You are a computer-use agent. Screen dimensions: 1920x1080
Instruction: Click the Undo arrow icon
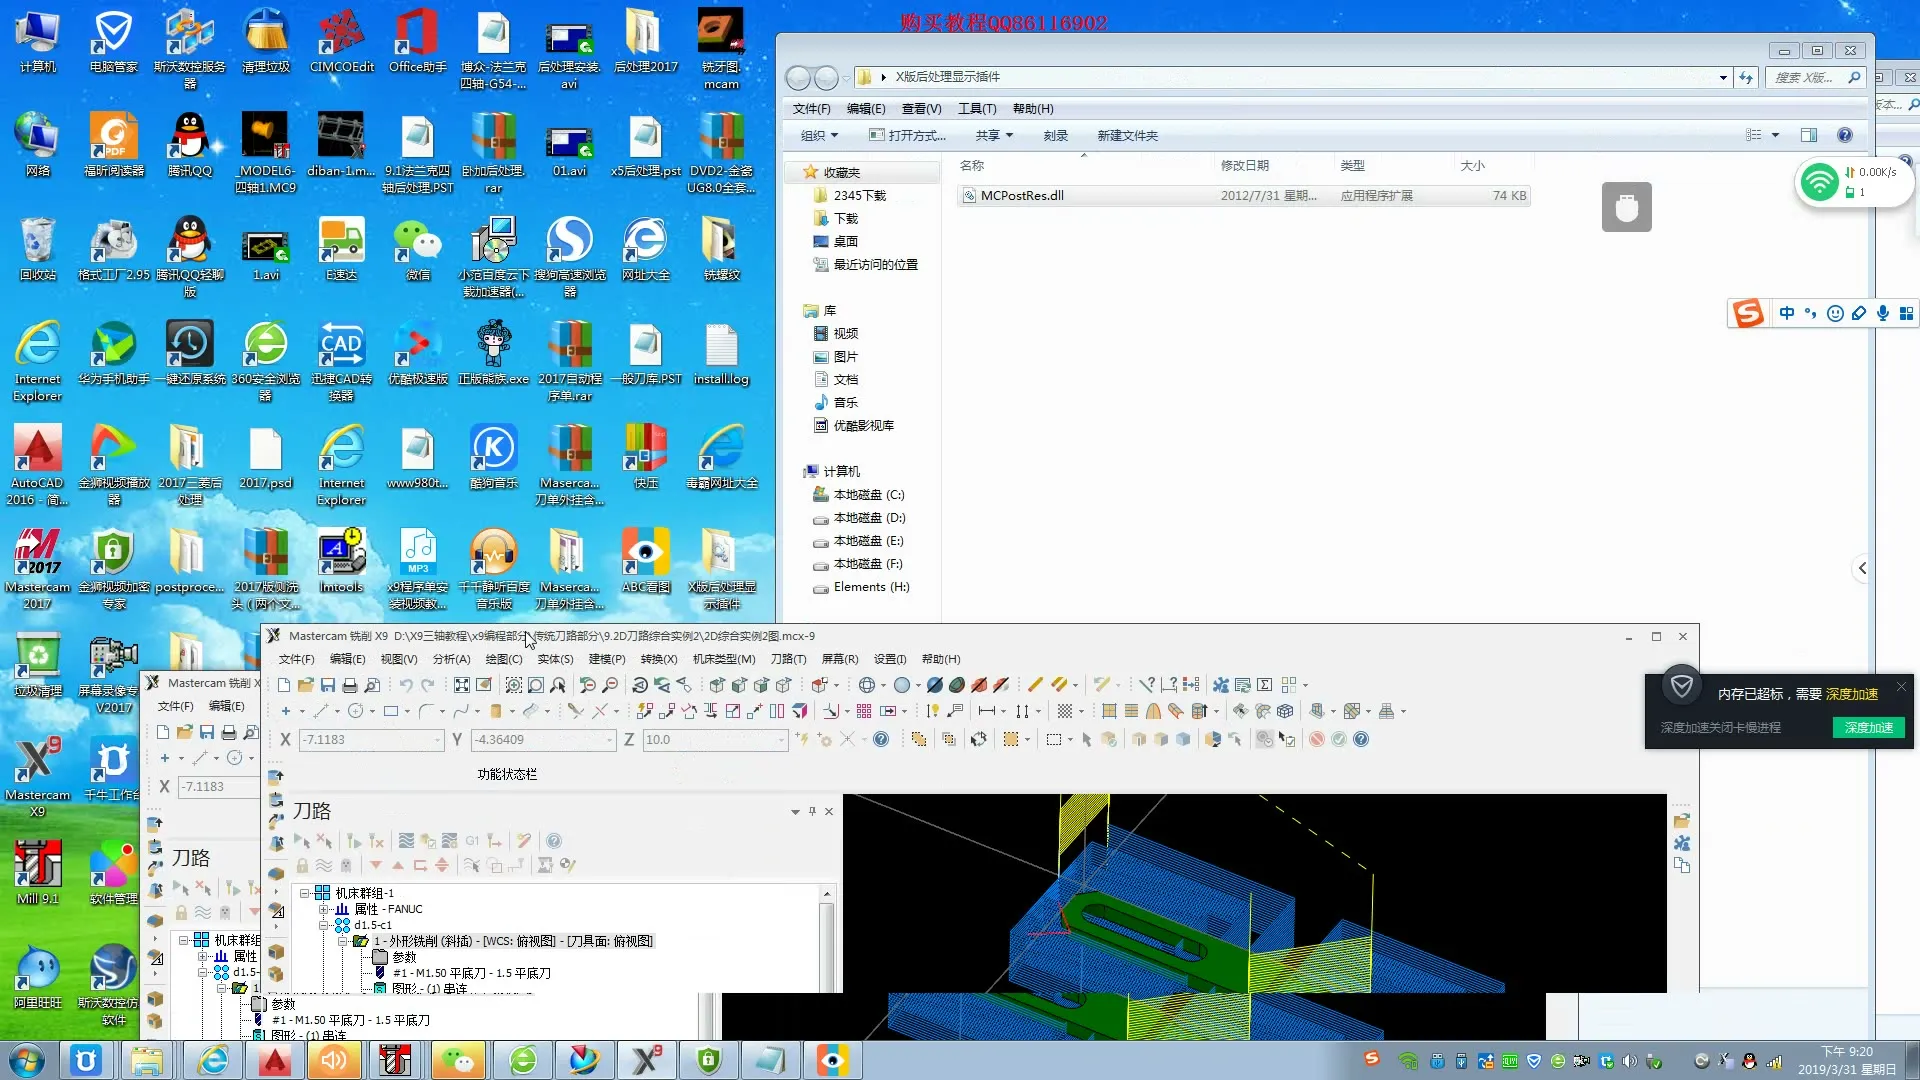point(406,685)
